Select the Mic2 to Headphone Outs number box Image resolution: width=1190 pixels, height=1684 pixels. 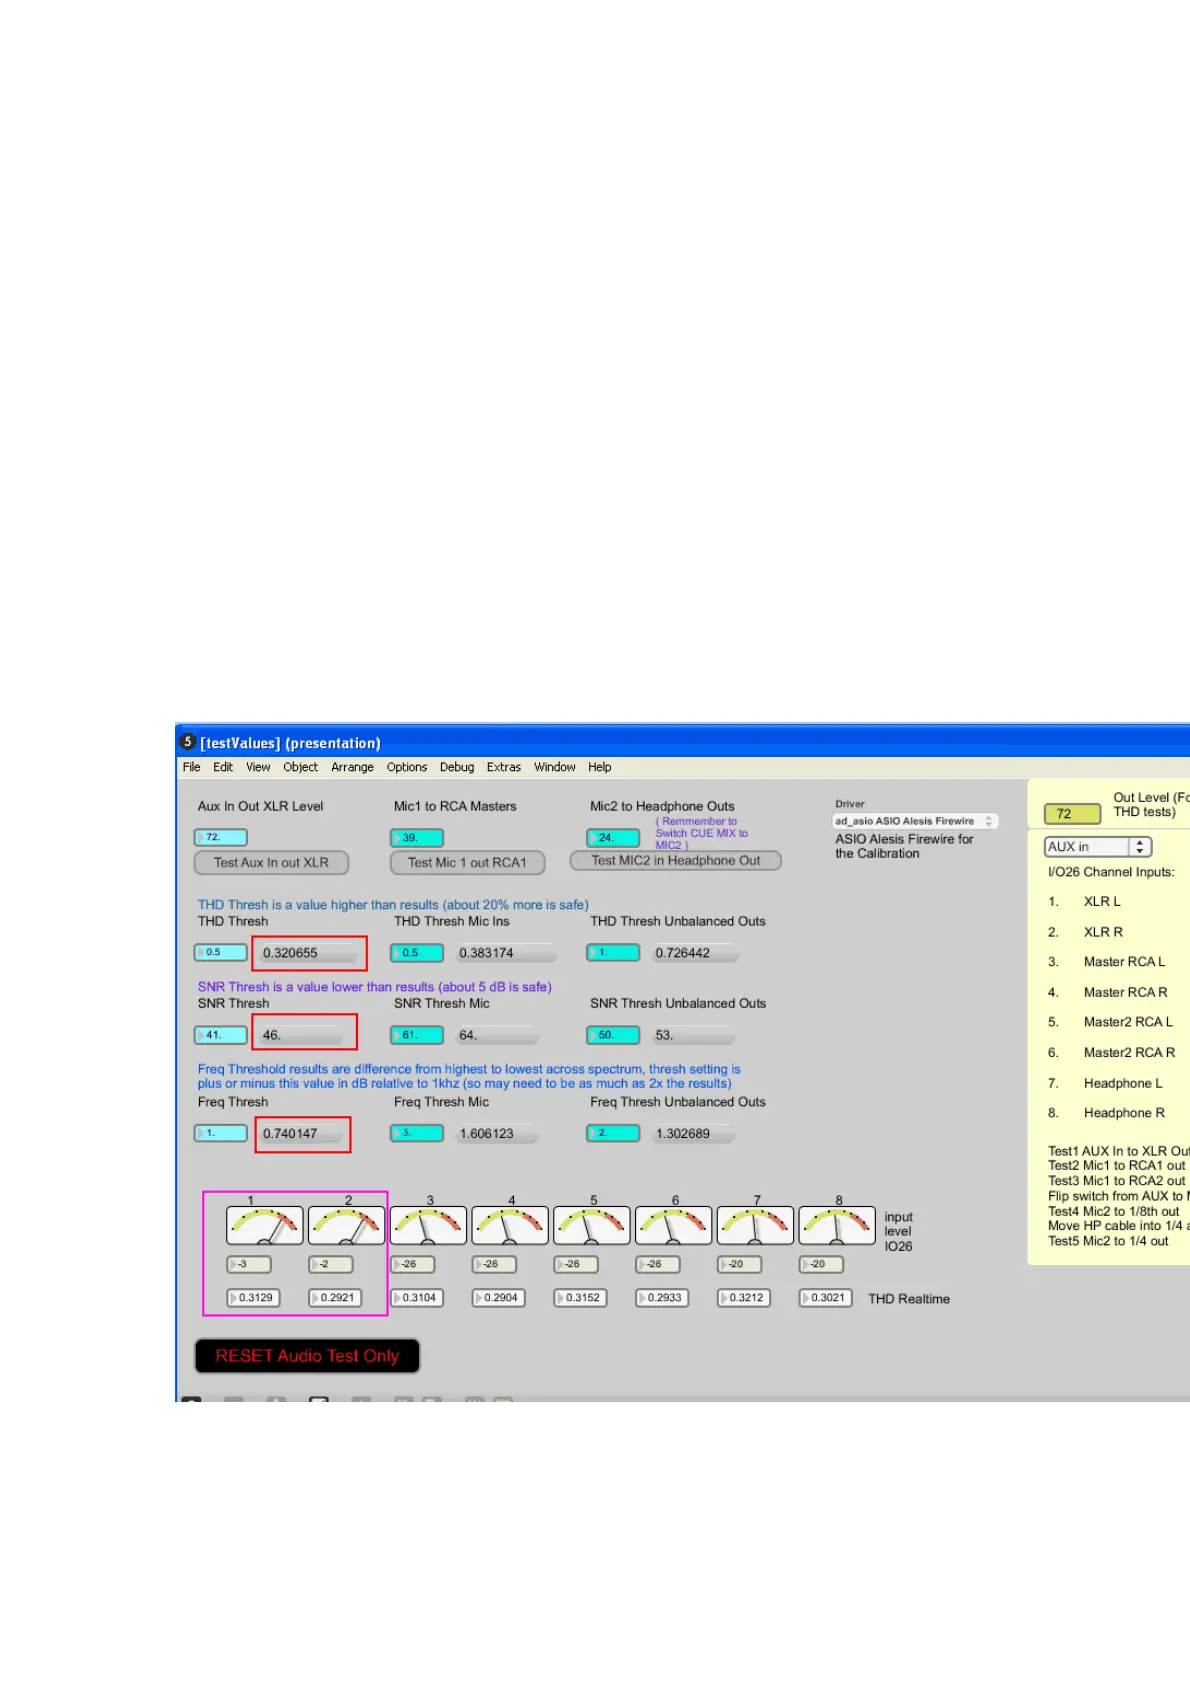612,837
